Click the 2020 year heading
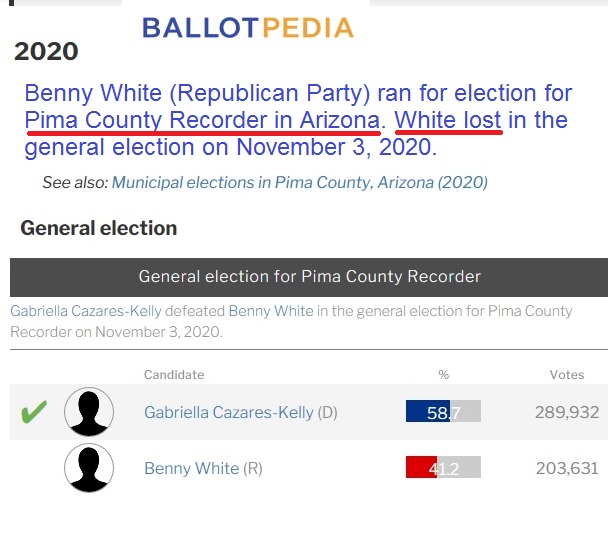The height and width of the screenshot is (537, 608). 46,52
